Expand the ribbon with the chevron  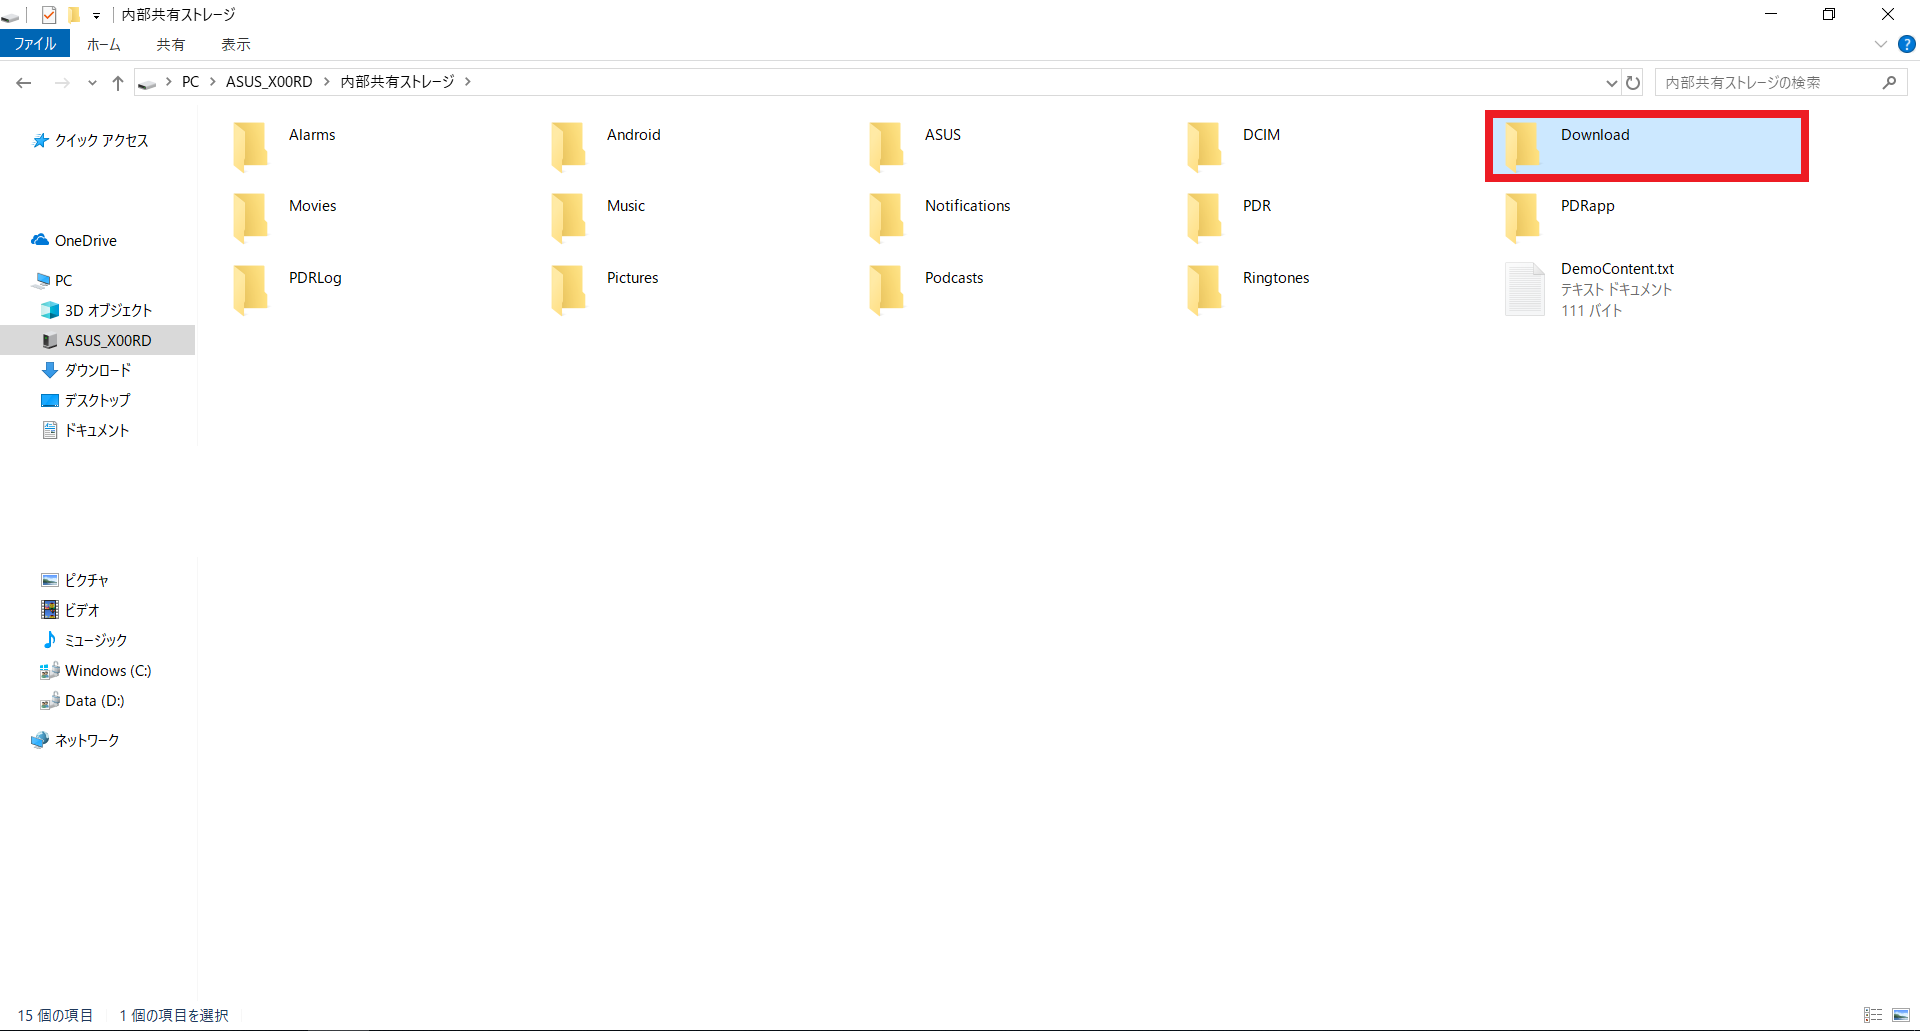pyautogui.click(x=1880, y=44)
